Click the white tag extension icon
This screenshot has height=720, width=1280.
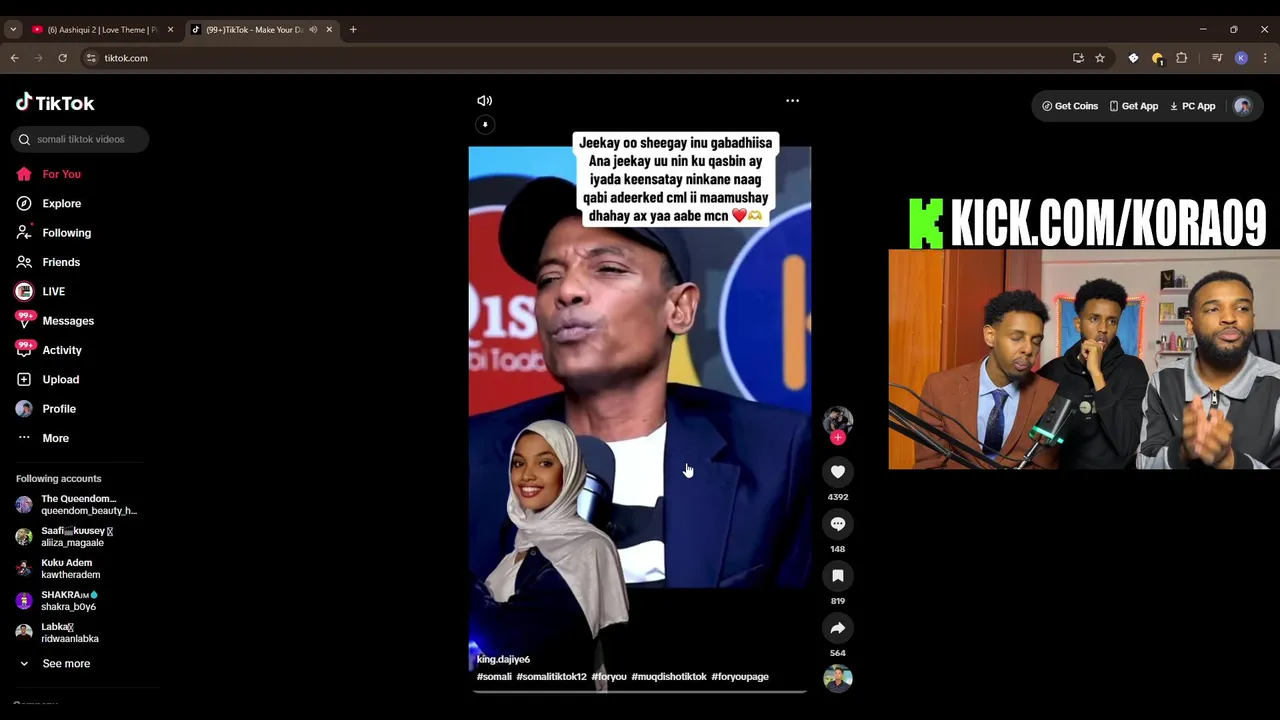pos(1133,58)
